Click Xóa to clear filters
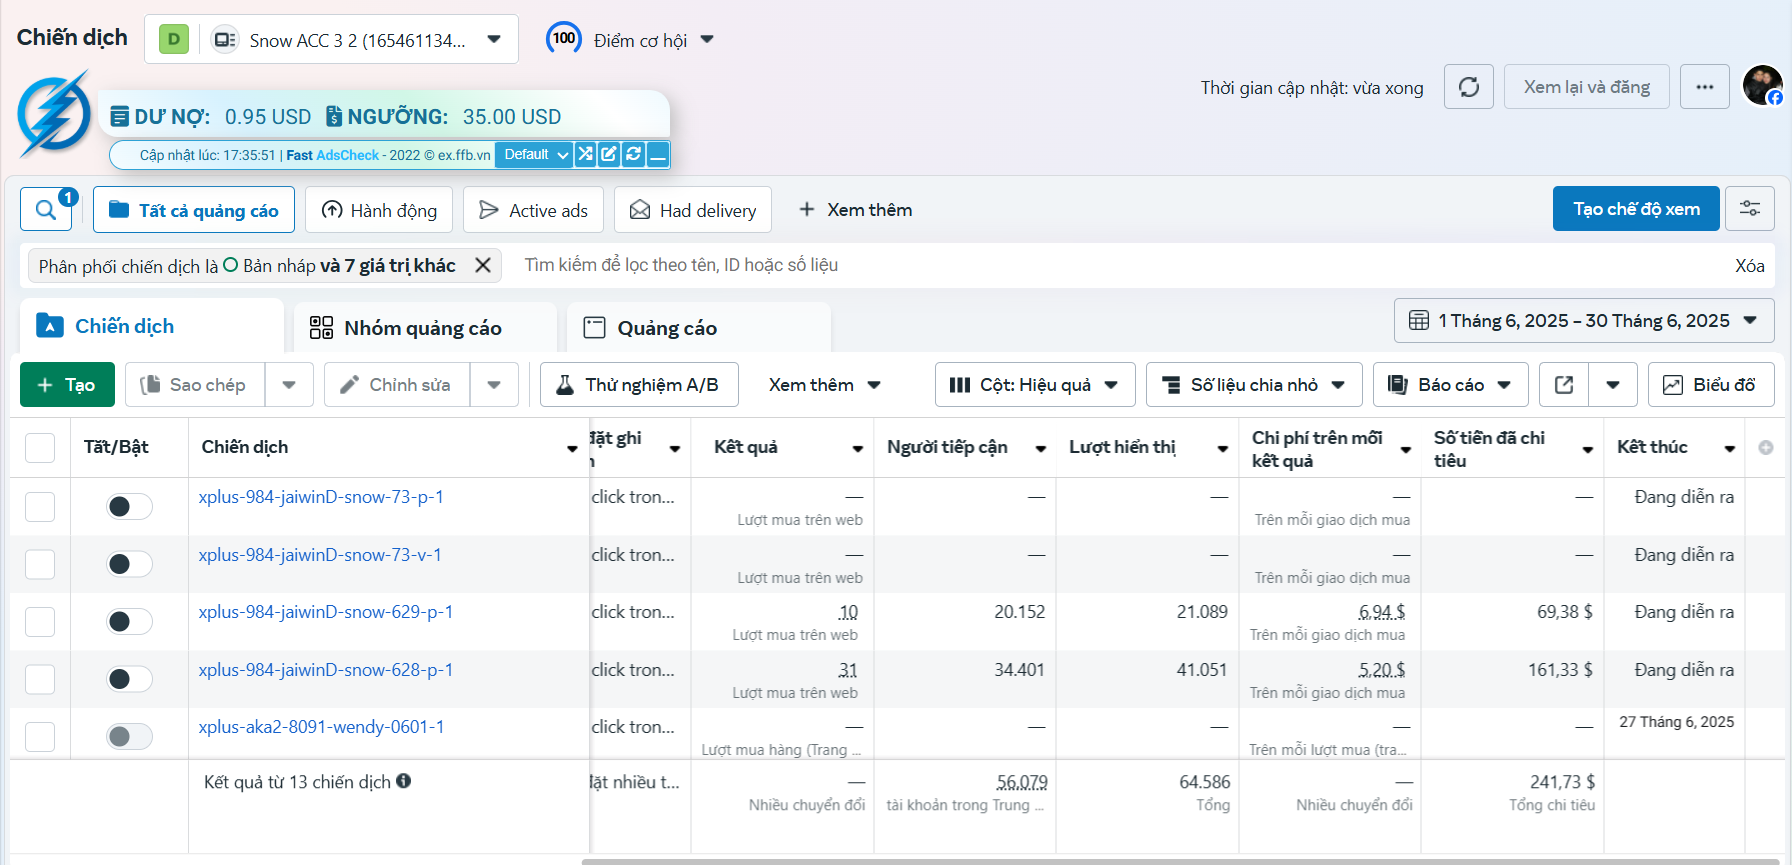This screenshot has width=1792, height=865. pyautogui.click(x=1749, y=265)
